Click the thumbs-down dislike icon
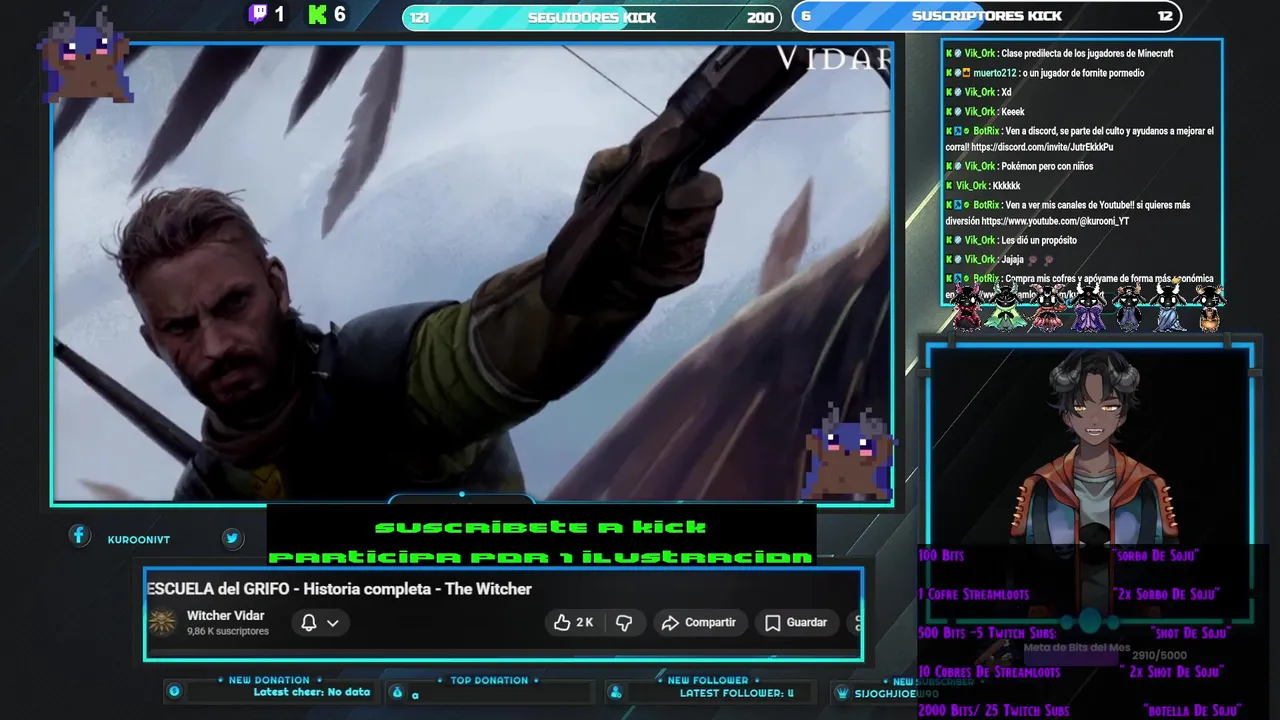 click(624, 622)
